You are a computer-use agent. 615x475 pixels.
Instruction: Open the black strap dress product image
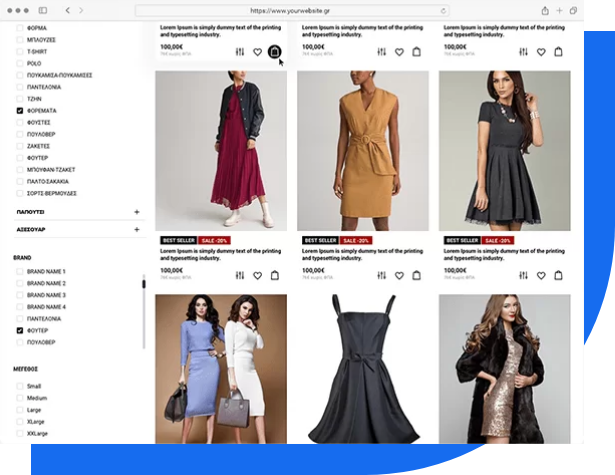363,369
